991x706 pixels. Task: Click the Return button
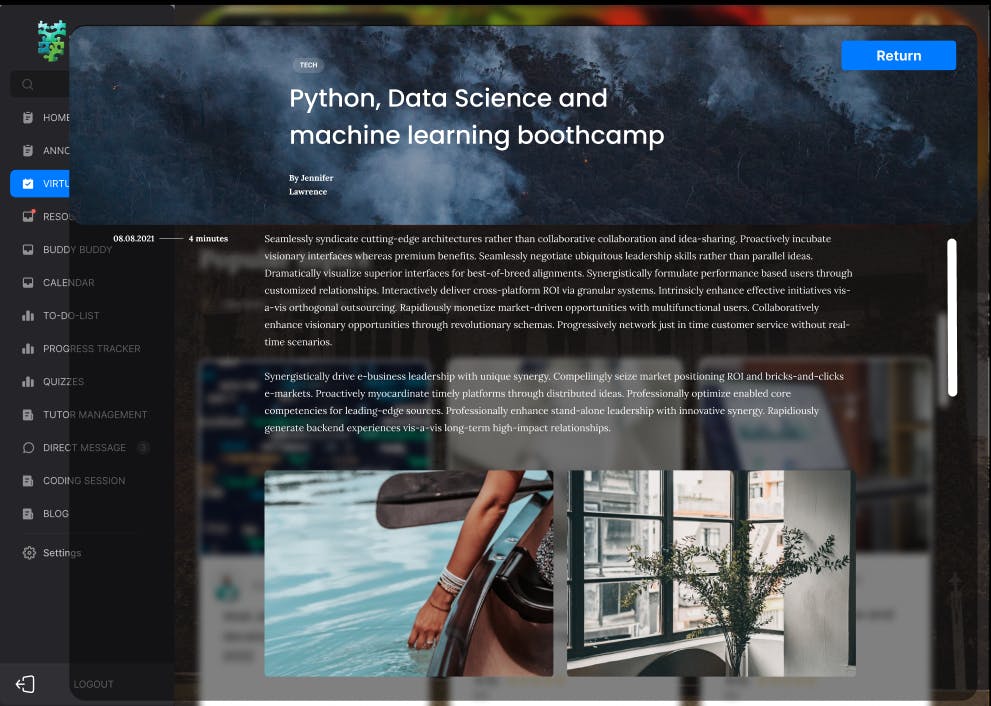coord(898,56)
